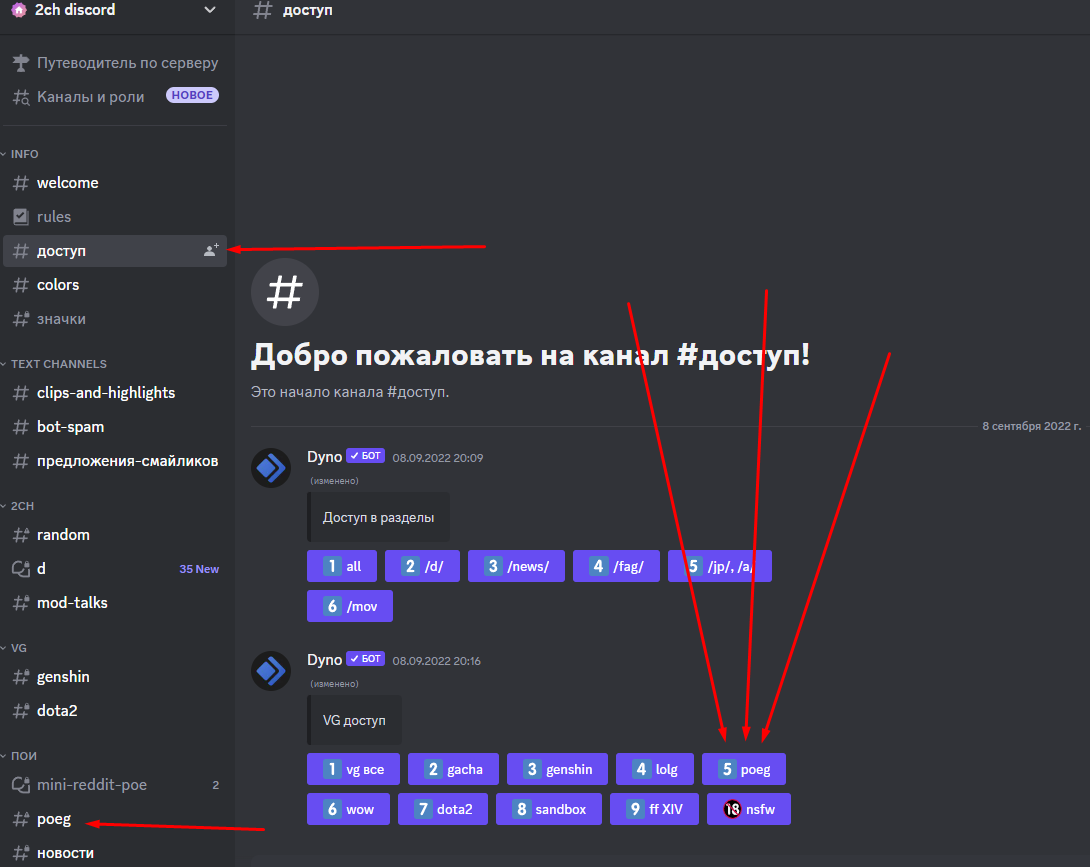Click invite people icon on доступ
The image size is (1090, 867).
click(211, 250)
